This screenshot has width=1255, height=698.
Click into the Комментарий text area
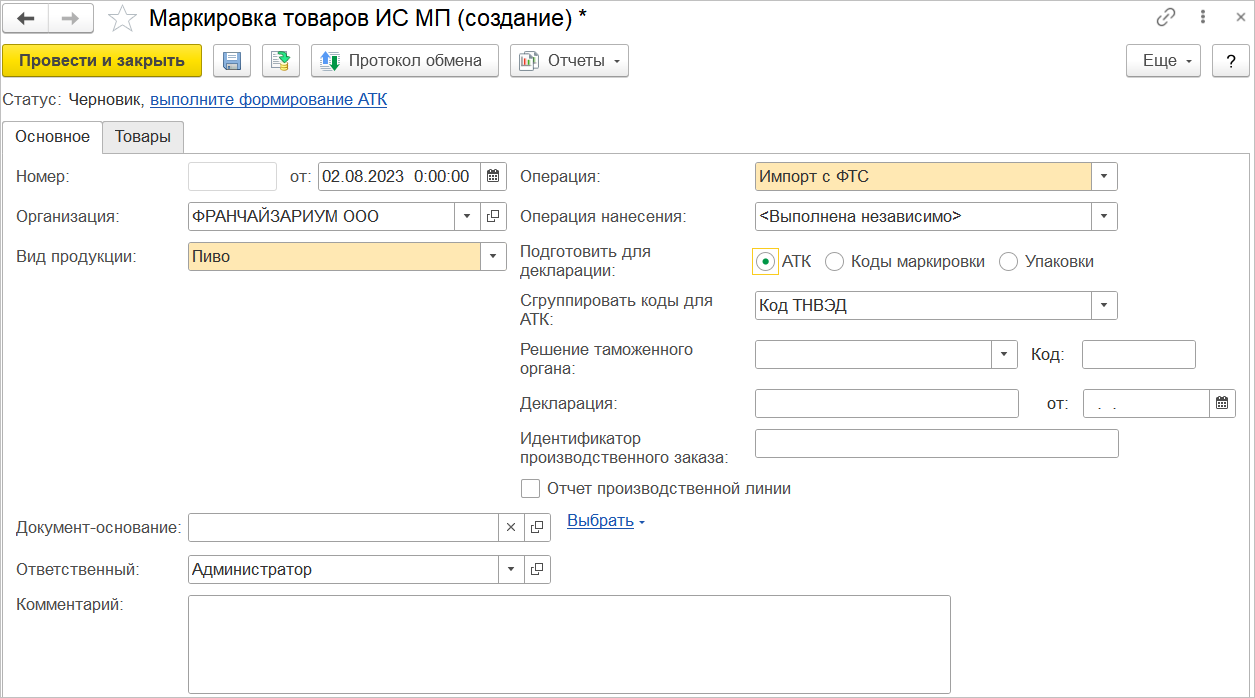coord(568,644)
